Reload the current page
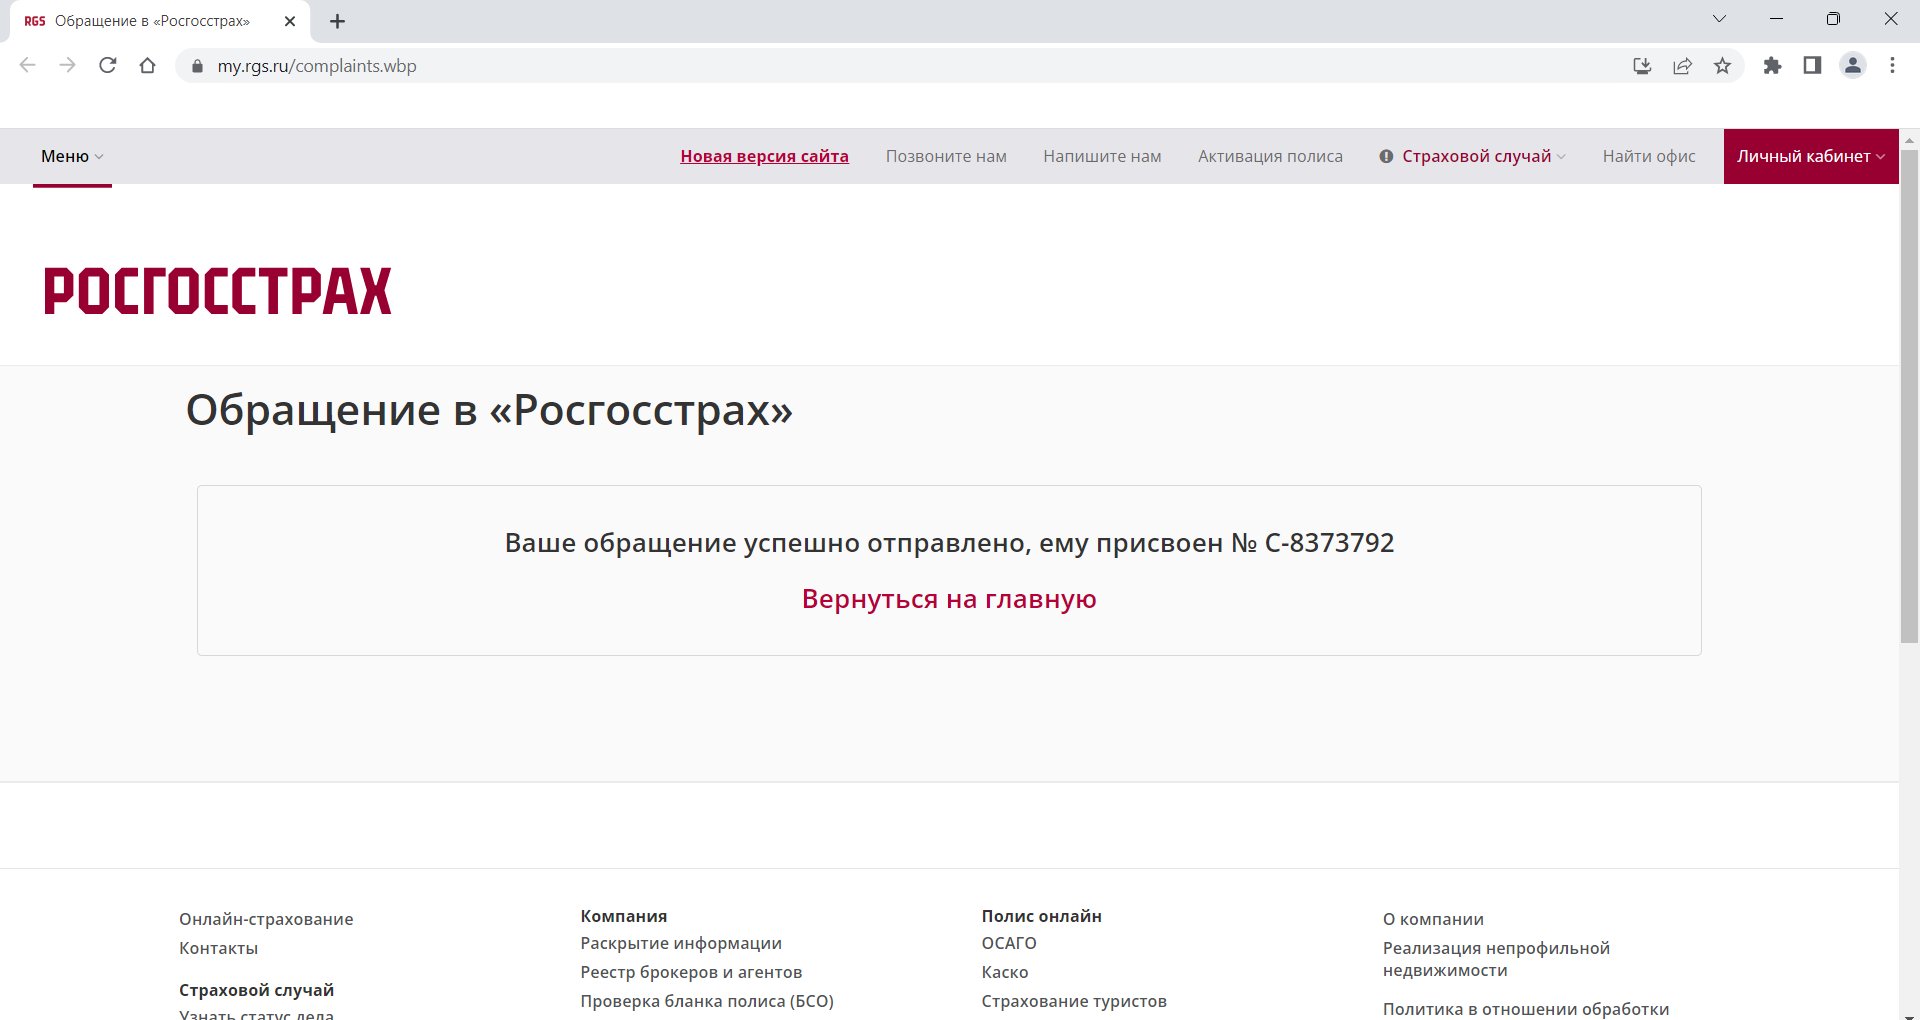This screenshot has height=1020, width=1920. (x=108, y=66)
